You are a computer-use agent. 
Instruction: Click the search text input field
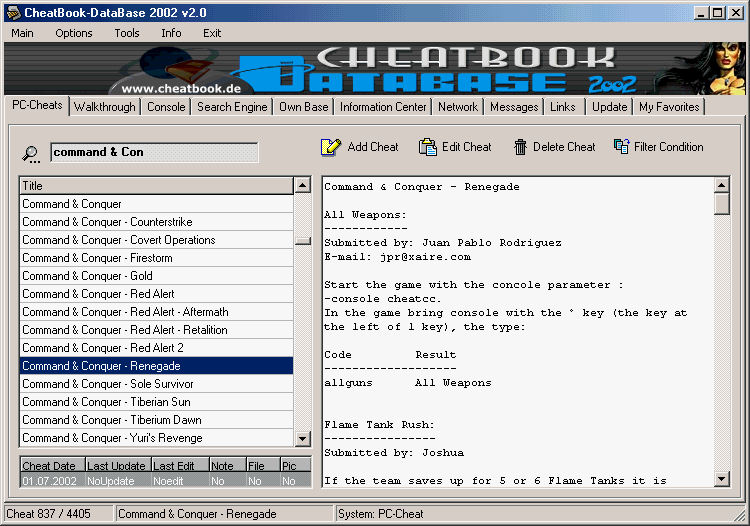click(154, 152)
